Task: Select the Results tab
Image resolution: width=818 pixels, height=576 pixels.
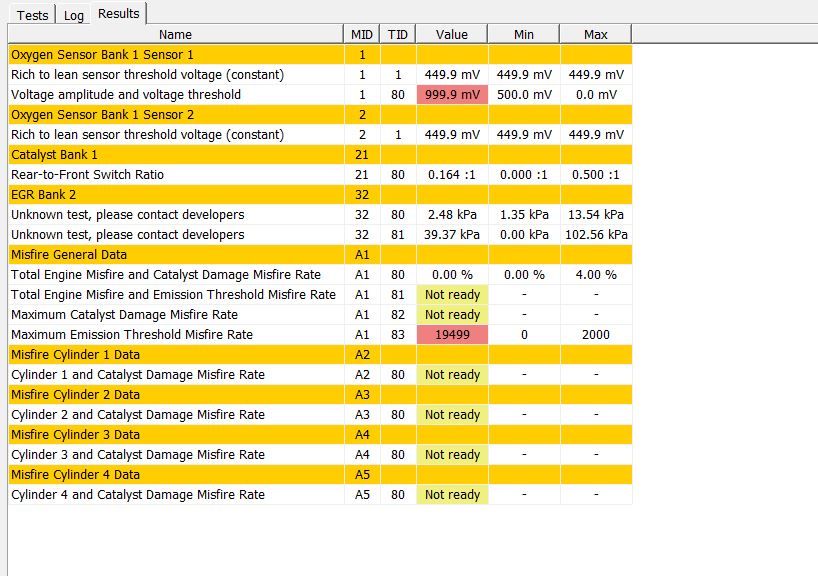Action: click(x=118, y=13)
